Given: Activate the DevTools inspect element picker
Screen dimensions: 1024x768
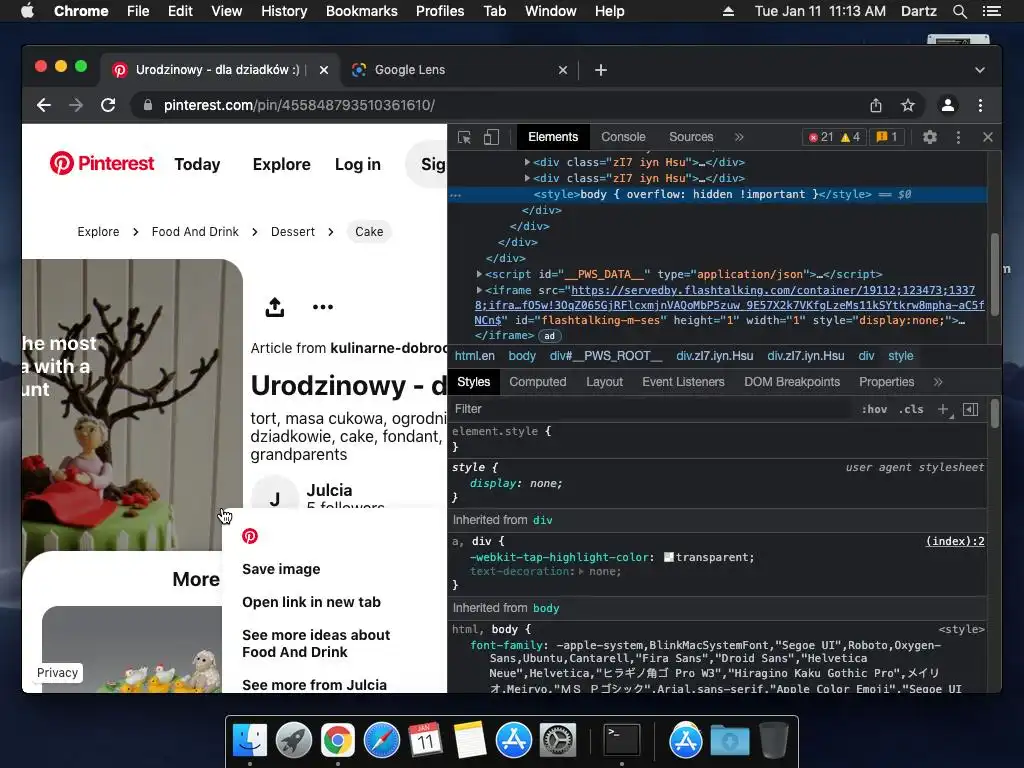Looking at the screenshot, I should 464,137.
